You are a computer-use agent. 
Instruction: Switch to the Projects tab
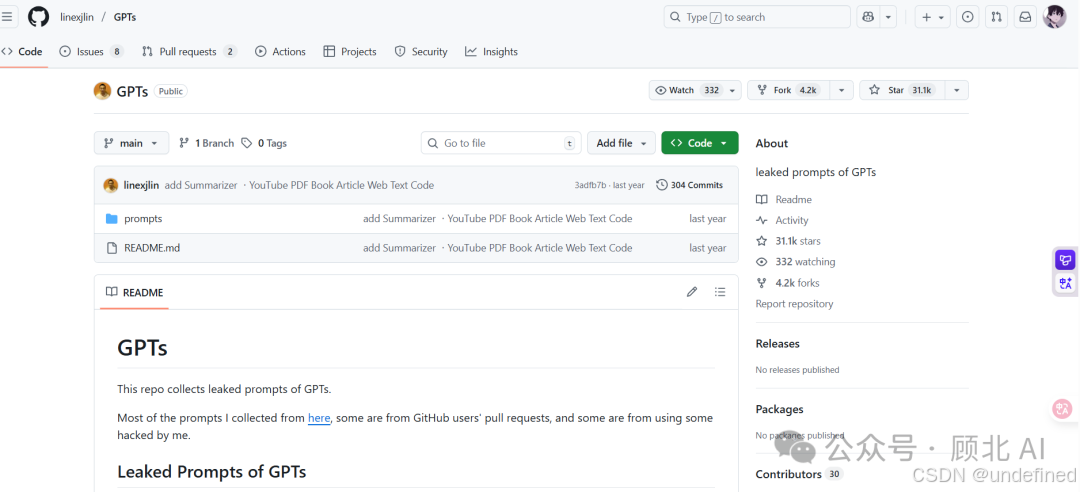click(x=350, y=52)
